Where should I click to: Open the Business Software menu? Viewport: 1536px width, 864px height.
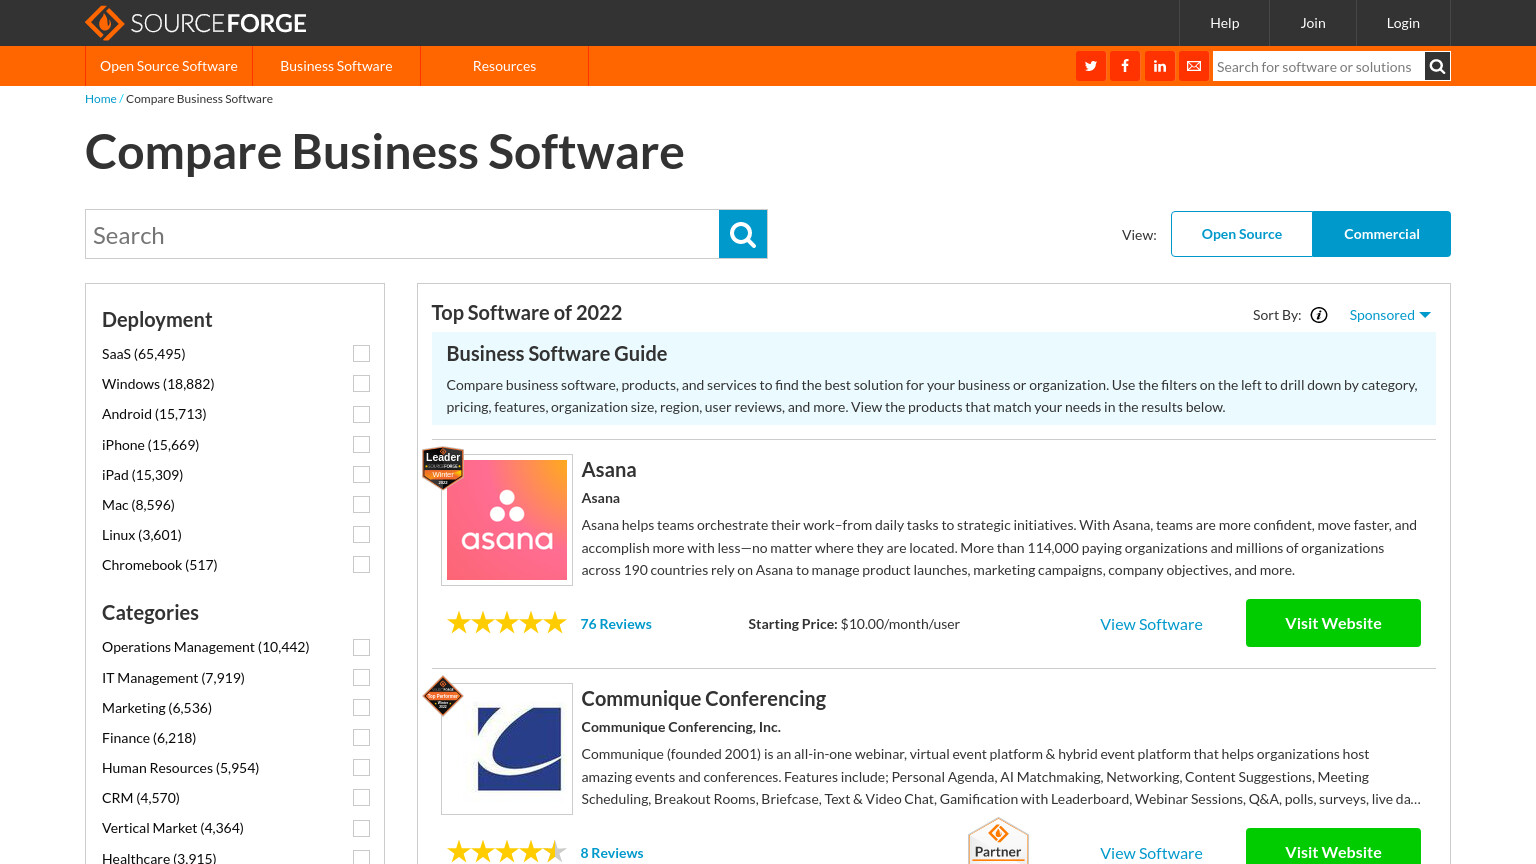pos(336,66)
